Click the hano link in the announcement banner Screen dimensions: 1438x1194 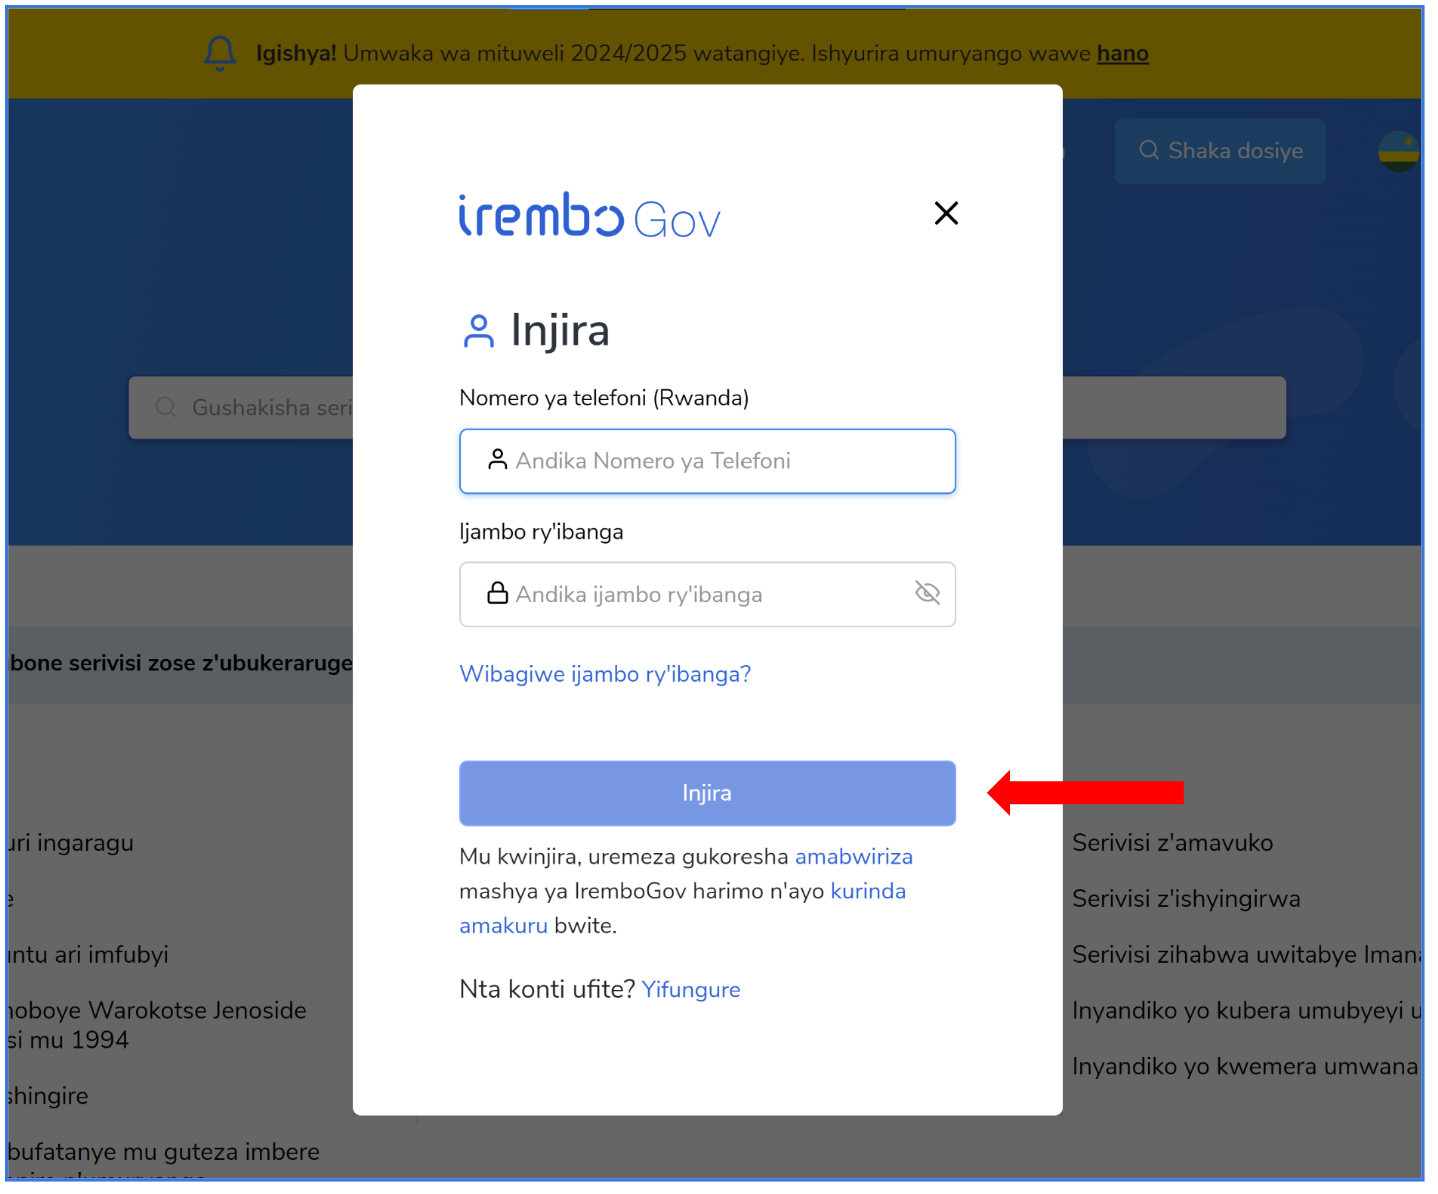(1123, 53)
